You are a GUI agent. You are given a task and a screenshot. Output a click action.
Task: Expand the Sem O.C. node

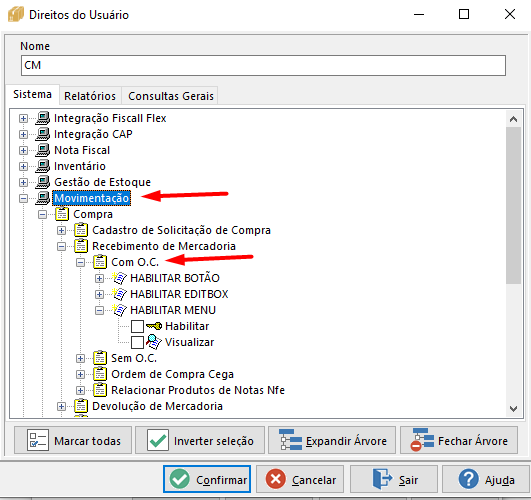coord(80,358)
